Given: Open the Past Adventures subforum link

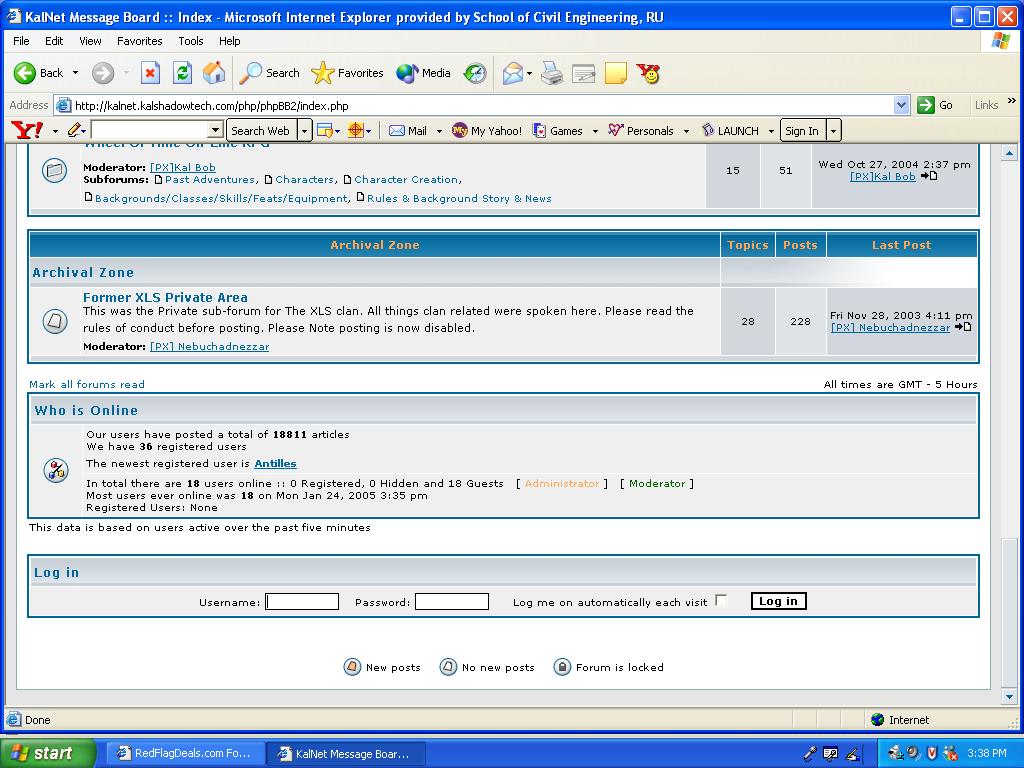Looking at the screenshot, I should [210, 179].
